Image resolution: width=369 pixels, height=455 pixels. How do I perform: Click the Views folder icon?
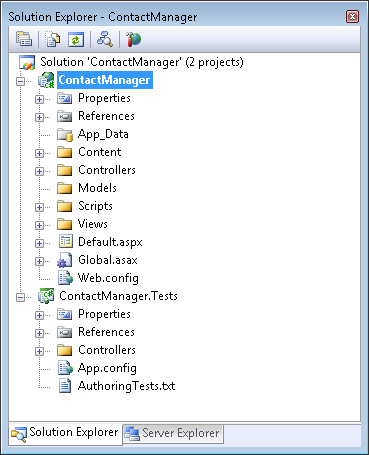click(65, 224)
